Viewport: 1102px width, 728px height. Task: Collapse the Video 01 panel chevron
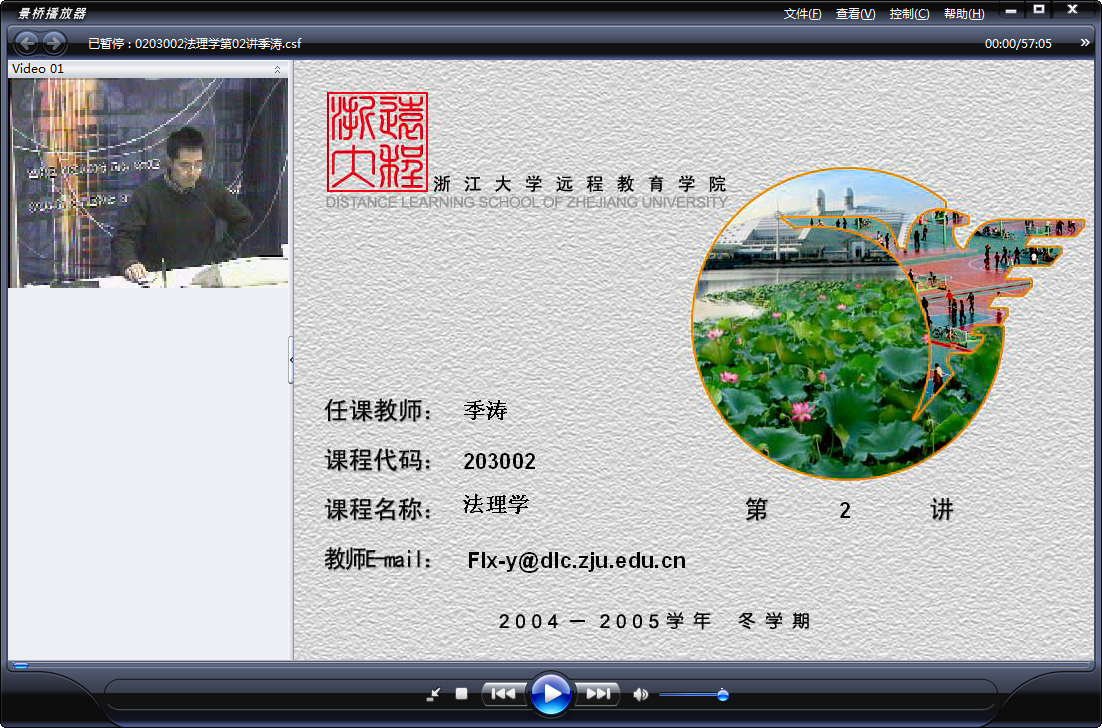coord(278,69)
